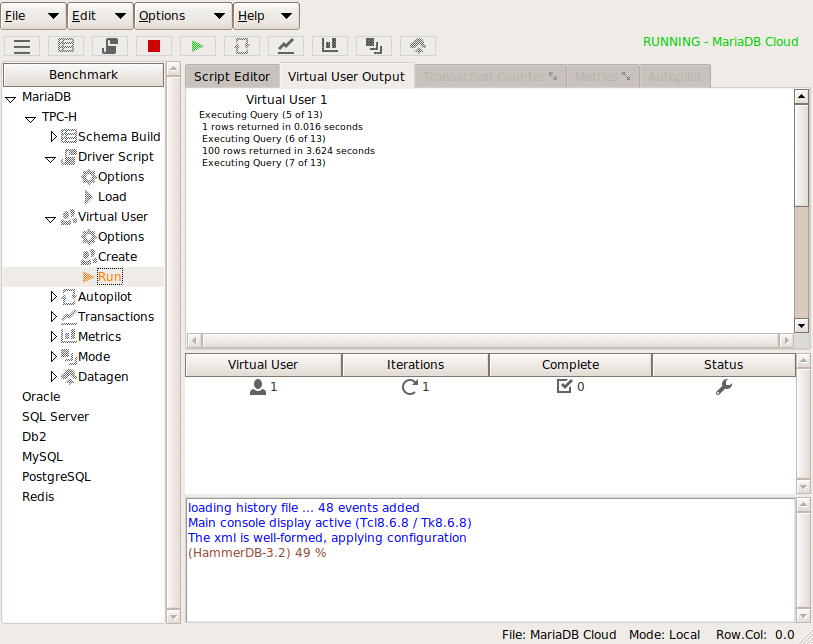Select MySQL in the benchmark tree
The height and width of the screenshot is (644, 813).
pyautogui.click(x=43, y=457)
